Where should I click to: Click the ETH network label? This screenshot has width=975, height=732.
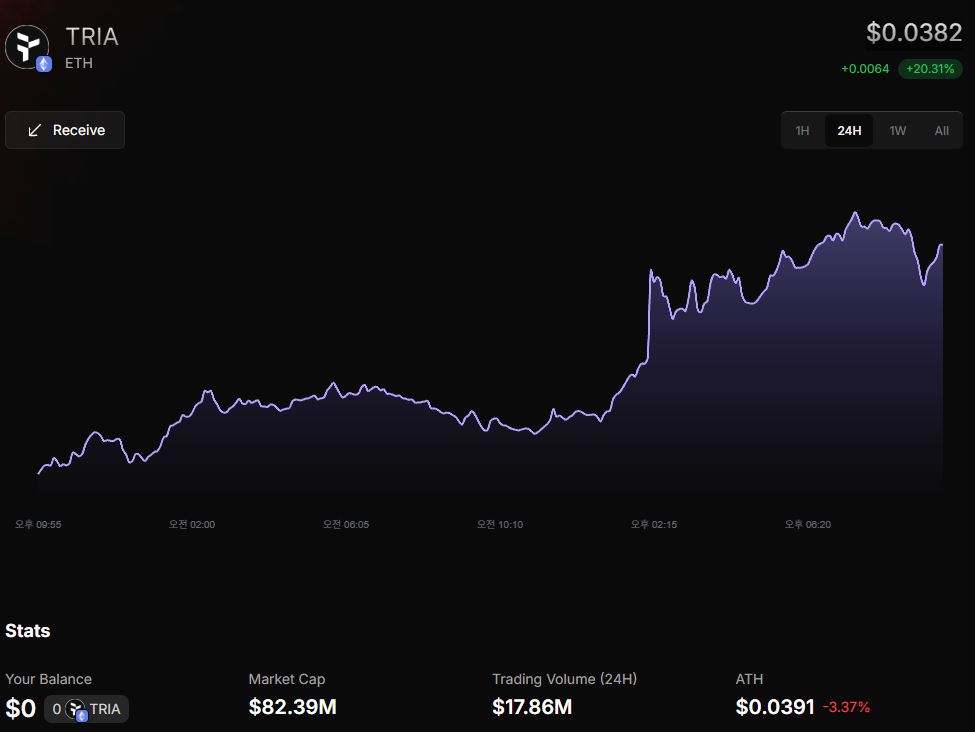click(79, 63)
